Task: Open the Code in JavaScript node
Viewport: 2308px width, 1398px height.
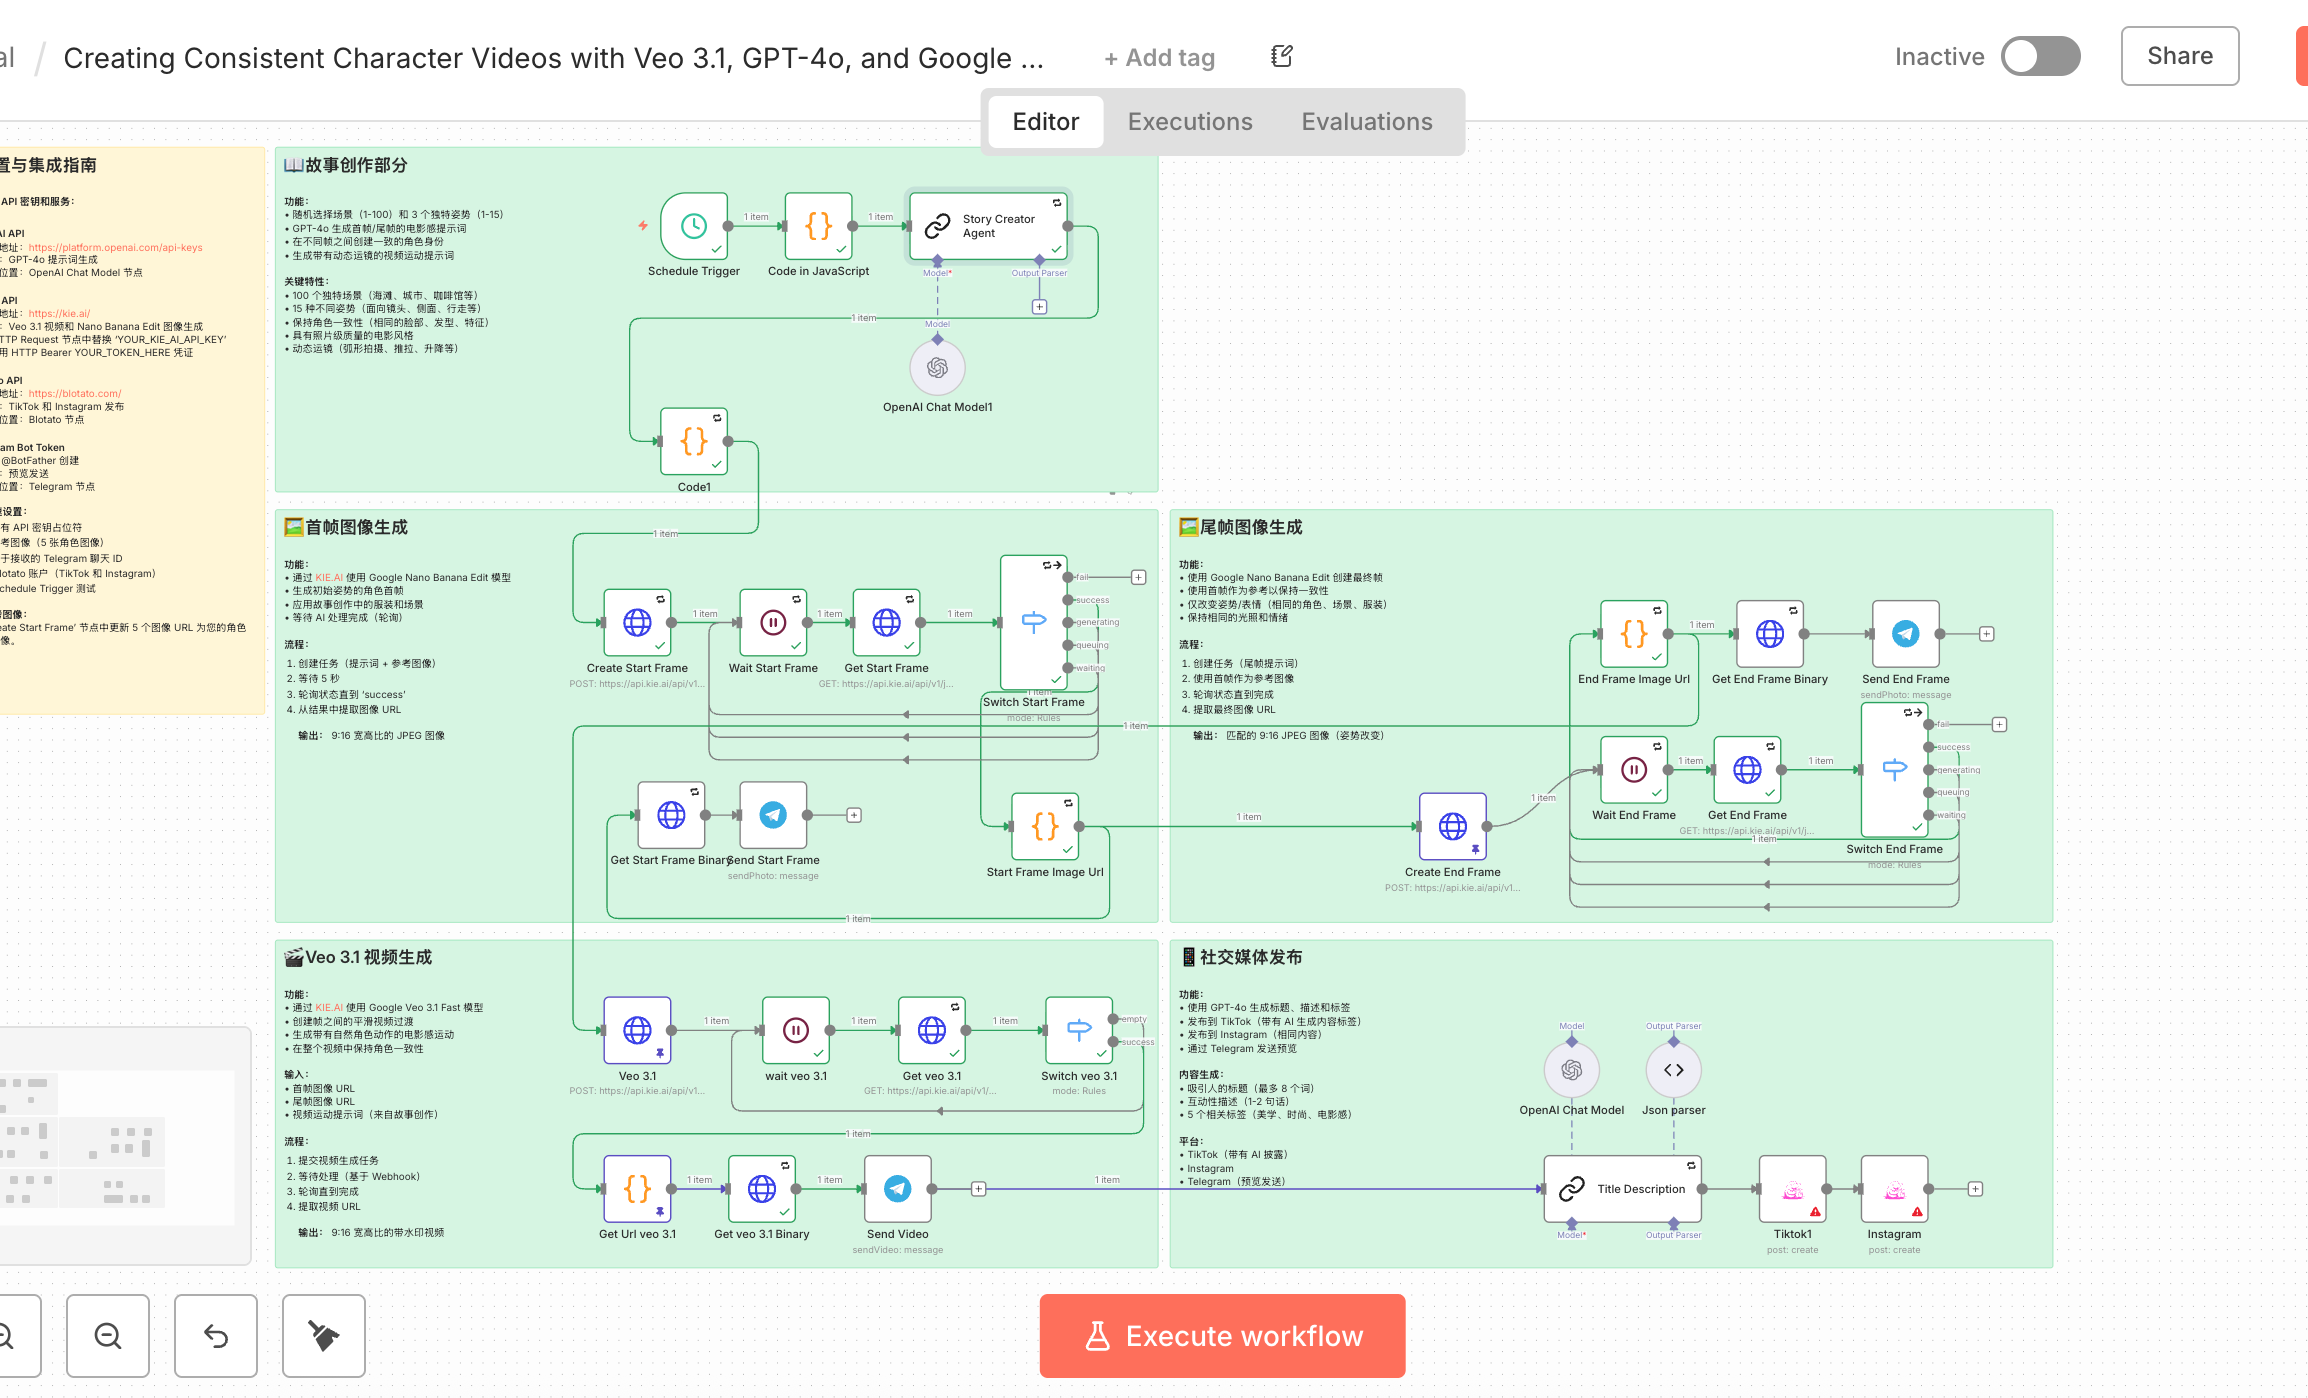Action: (x=818, y=227)
